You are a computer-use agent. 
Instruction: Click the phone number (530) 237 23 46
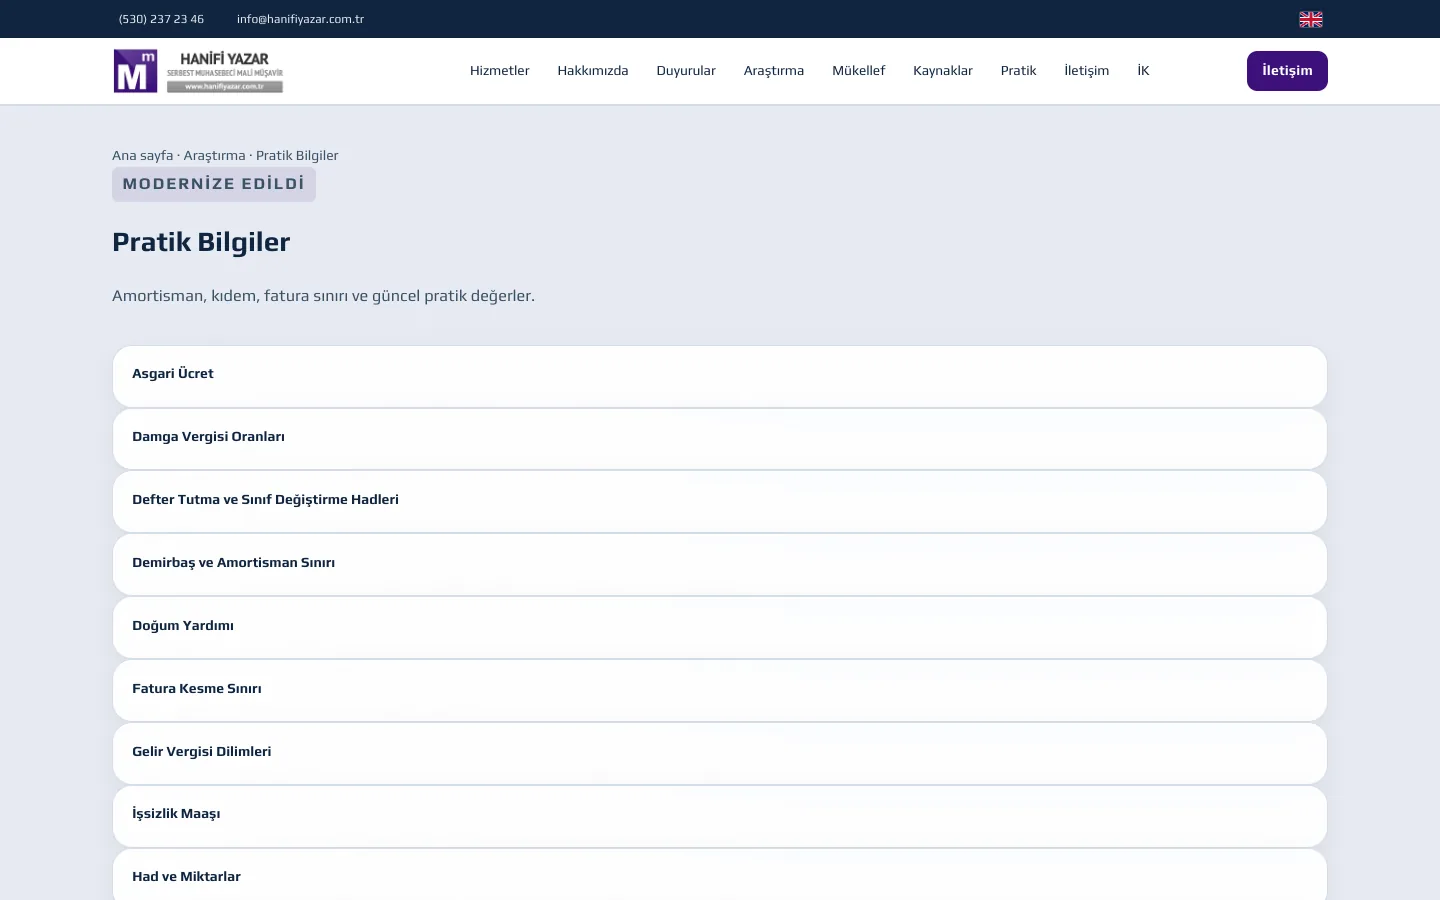[161, 19]
